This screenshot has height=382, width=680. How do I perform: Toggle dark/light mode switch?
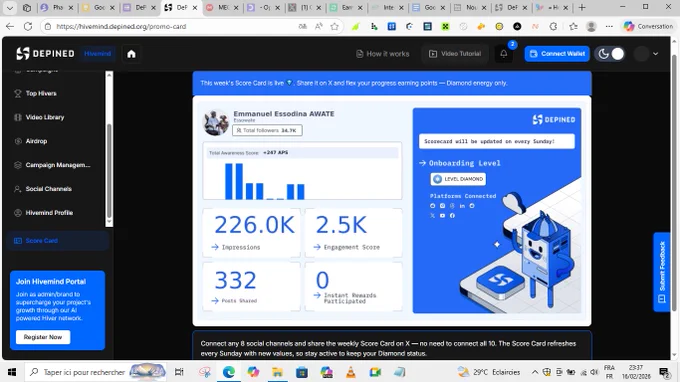(x=611, y=54)
